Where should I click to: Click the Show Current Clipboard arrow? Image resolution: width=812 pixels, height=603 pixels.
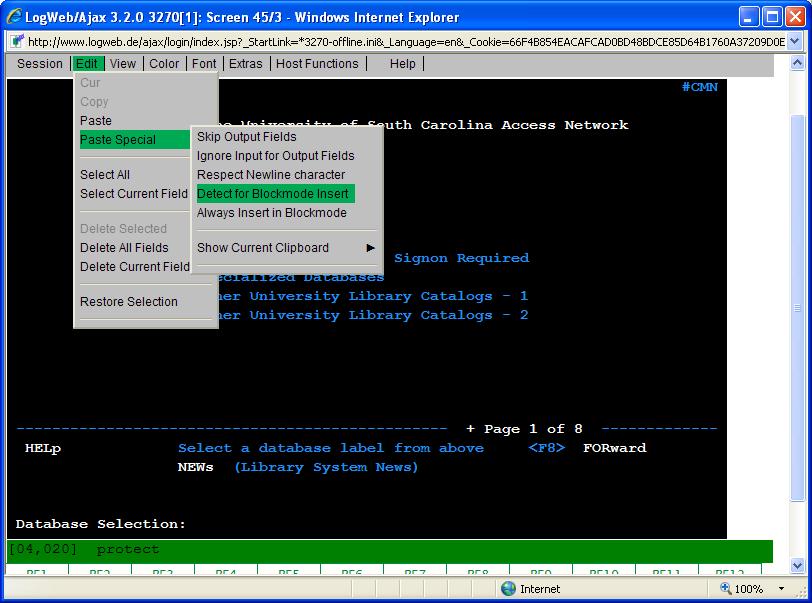(x=370, y=248)
